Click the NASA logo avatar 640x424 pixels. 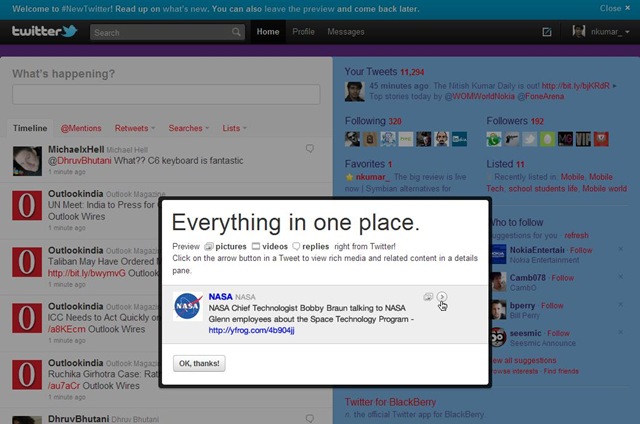(188, 308)
